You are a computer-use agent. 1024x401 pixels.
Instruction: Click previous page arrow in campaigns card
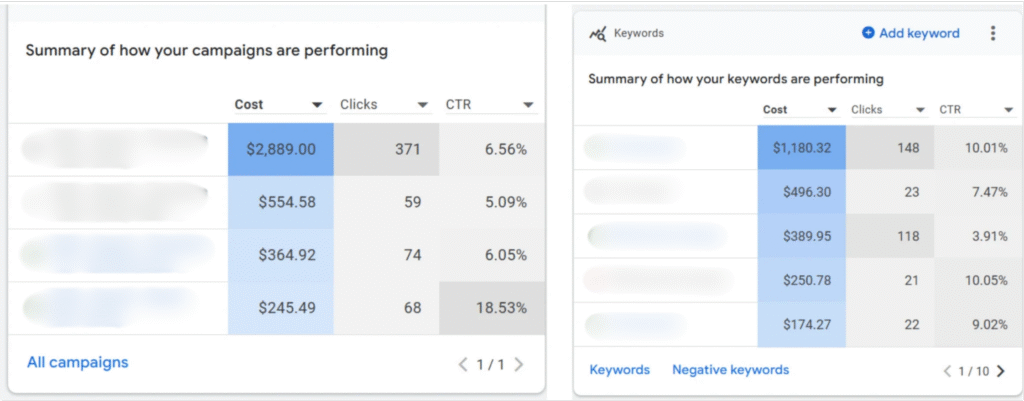tap(463, 364)
